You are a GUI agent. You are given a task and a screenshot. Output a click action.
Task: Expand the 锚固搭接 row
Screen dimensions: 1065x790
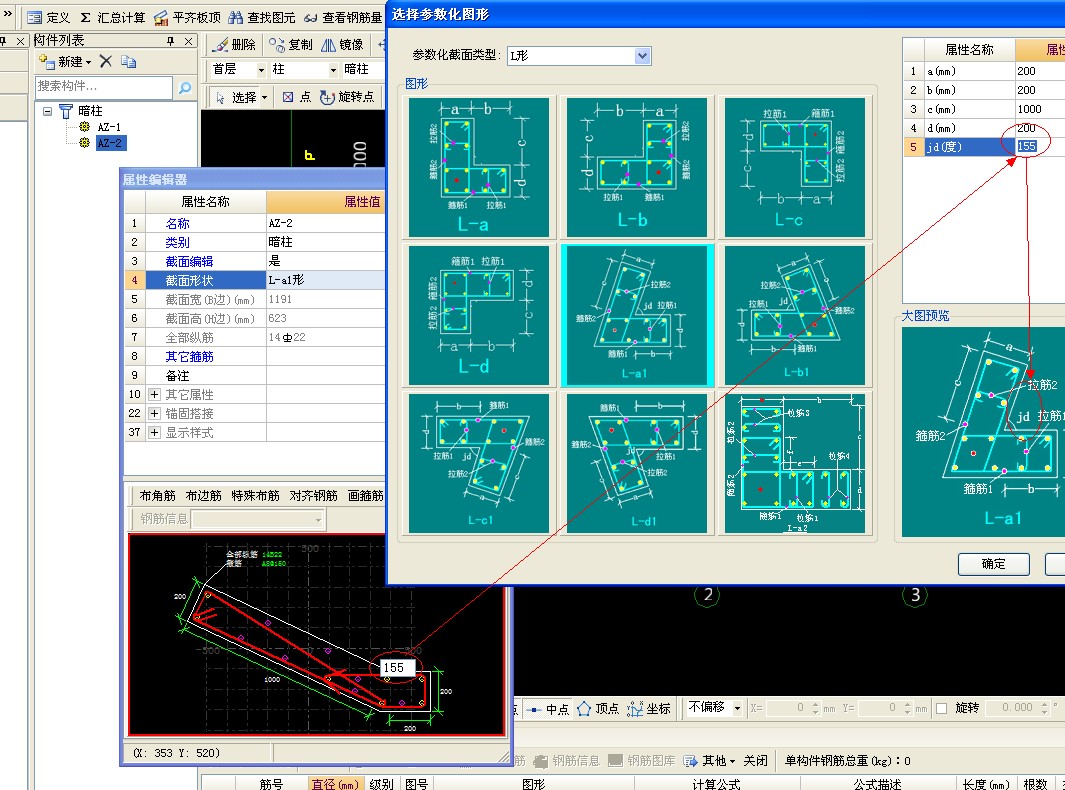click(154, 414)
